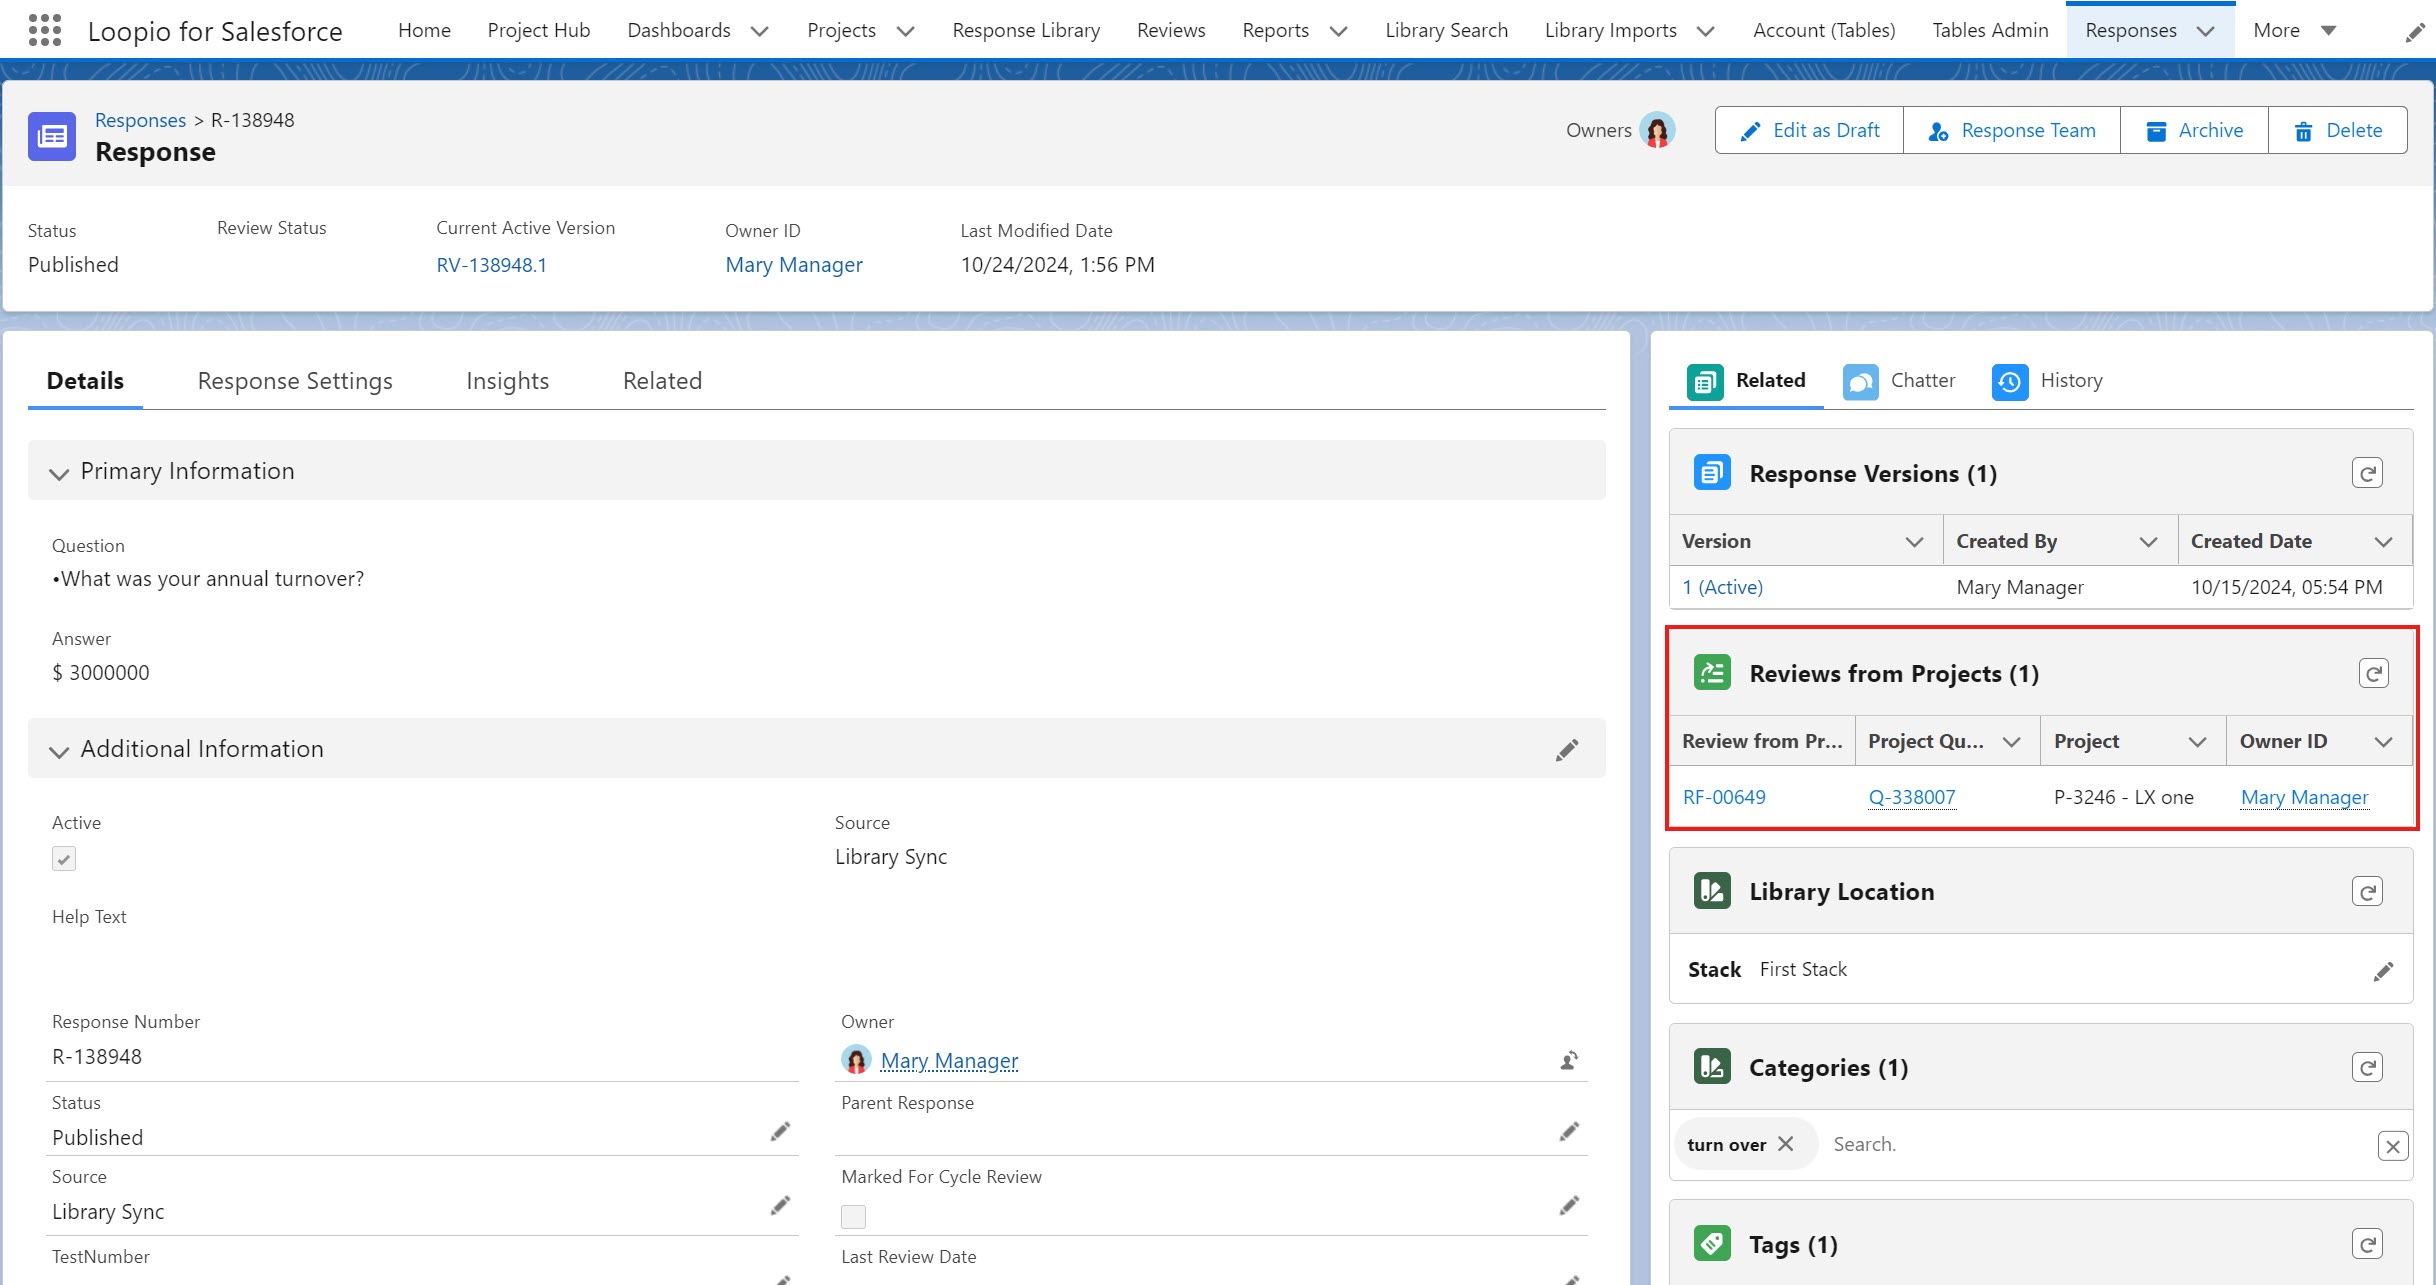This screenshot has width=2436, height=1285.
Task: Toggle Marked For Cycle Review checkbox
Action: click(x=853, y=1216)
